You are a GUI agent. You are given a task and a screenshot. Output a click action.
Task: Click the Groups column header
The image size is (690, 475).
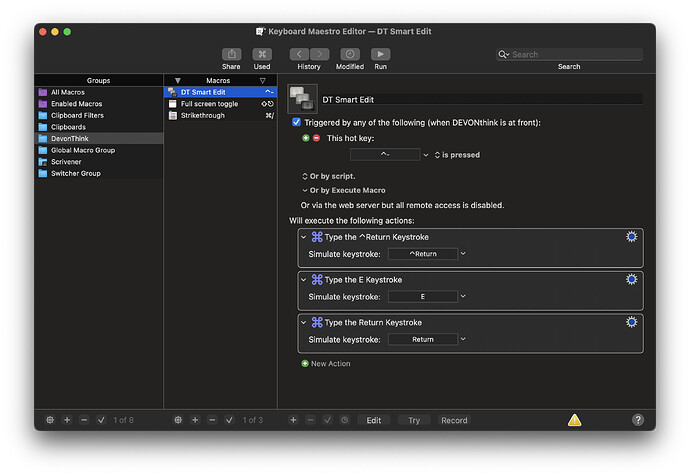pyautogui.click(x=99, y=81)
